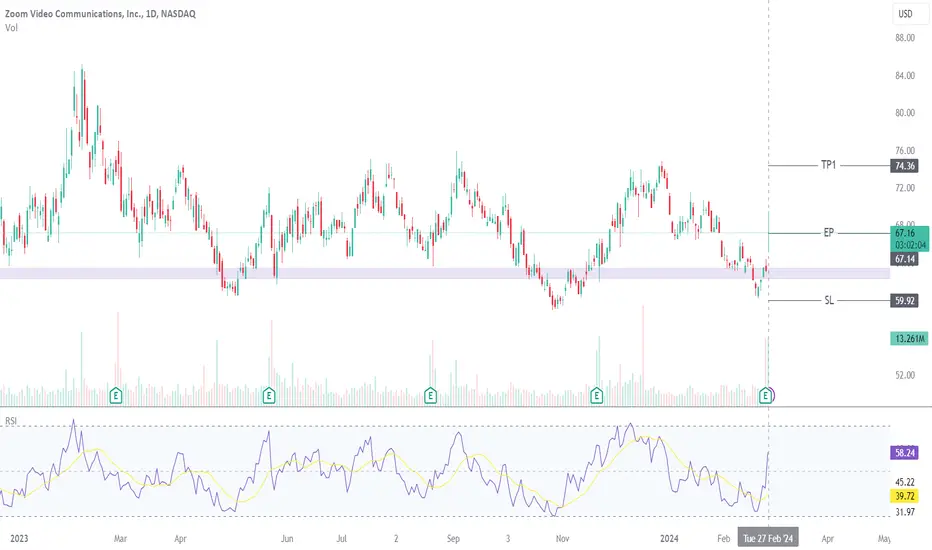
Task: Click the Tue 27 Feb '24 date tag
Action: (x=768, y=539)
